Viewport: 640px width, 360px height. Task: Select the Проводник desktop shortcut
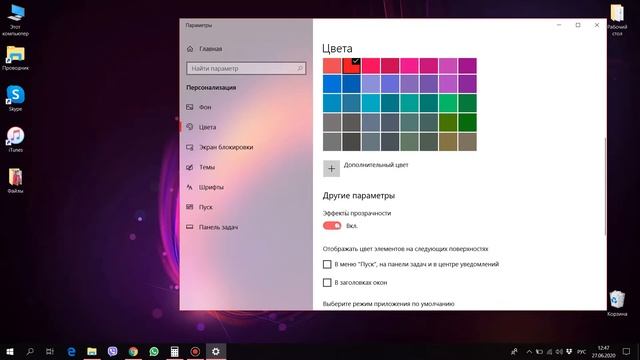16,58
